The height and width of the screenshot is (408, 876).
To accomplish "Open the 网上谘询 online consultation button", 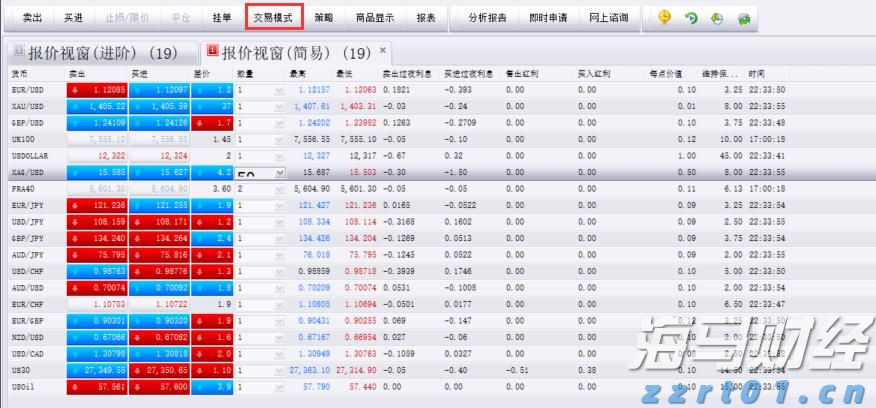I will coord(609,18).
